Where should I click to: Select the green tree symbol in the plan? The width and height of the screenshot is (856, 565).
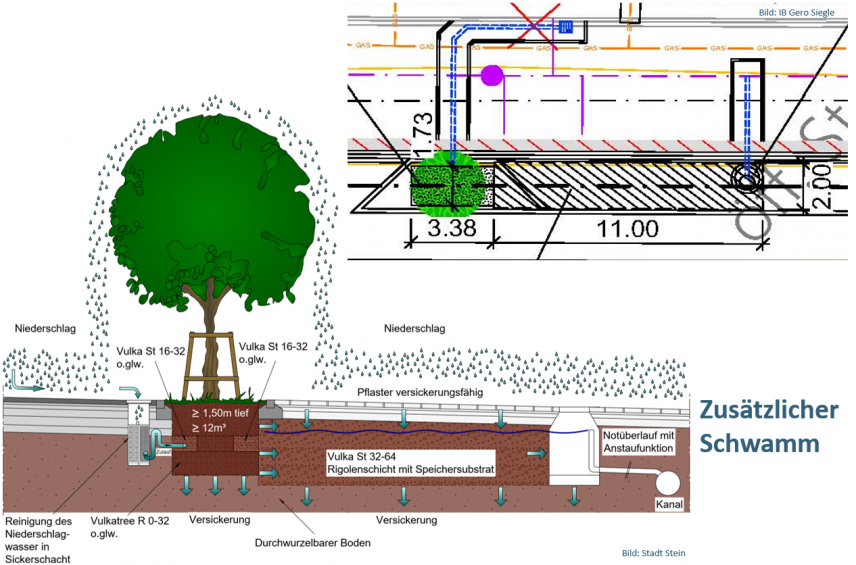[x=449, y=183]
